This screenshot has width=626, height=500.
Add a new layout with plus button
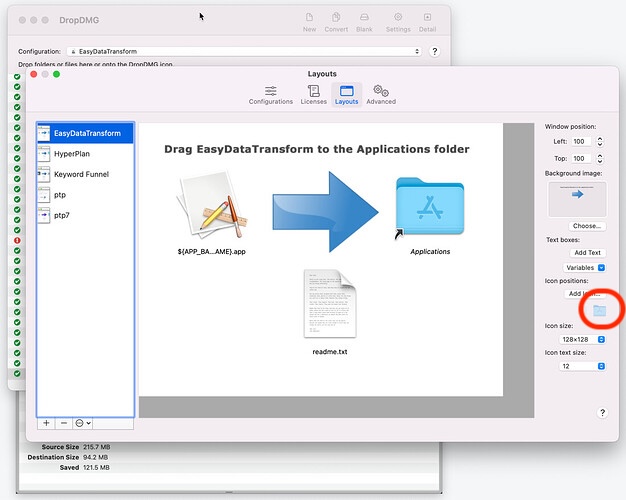click(x=46, y=423)
